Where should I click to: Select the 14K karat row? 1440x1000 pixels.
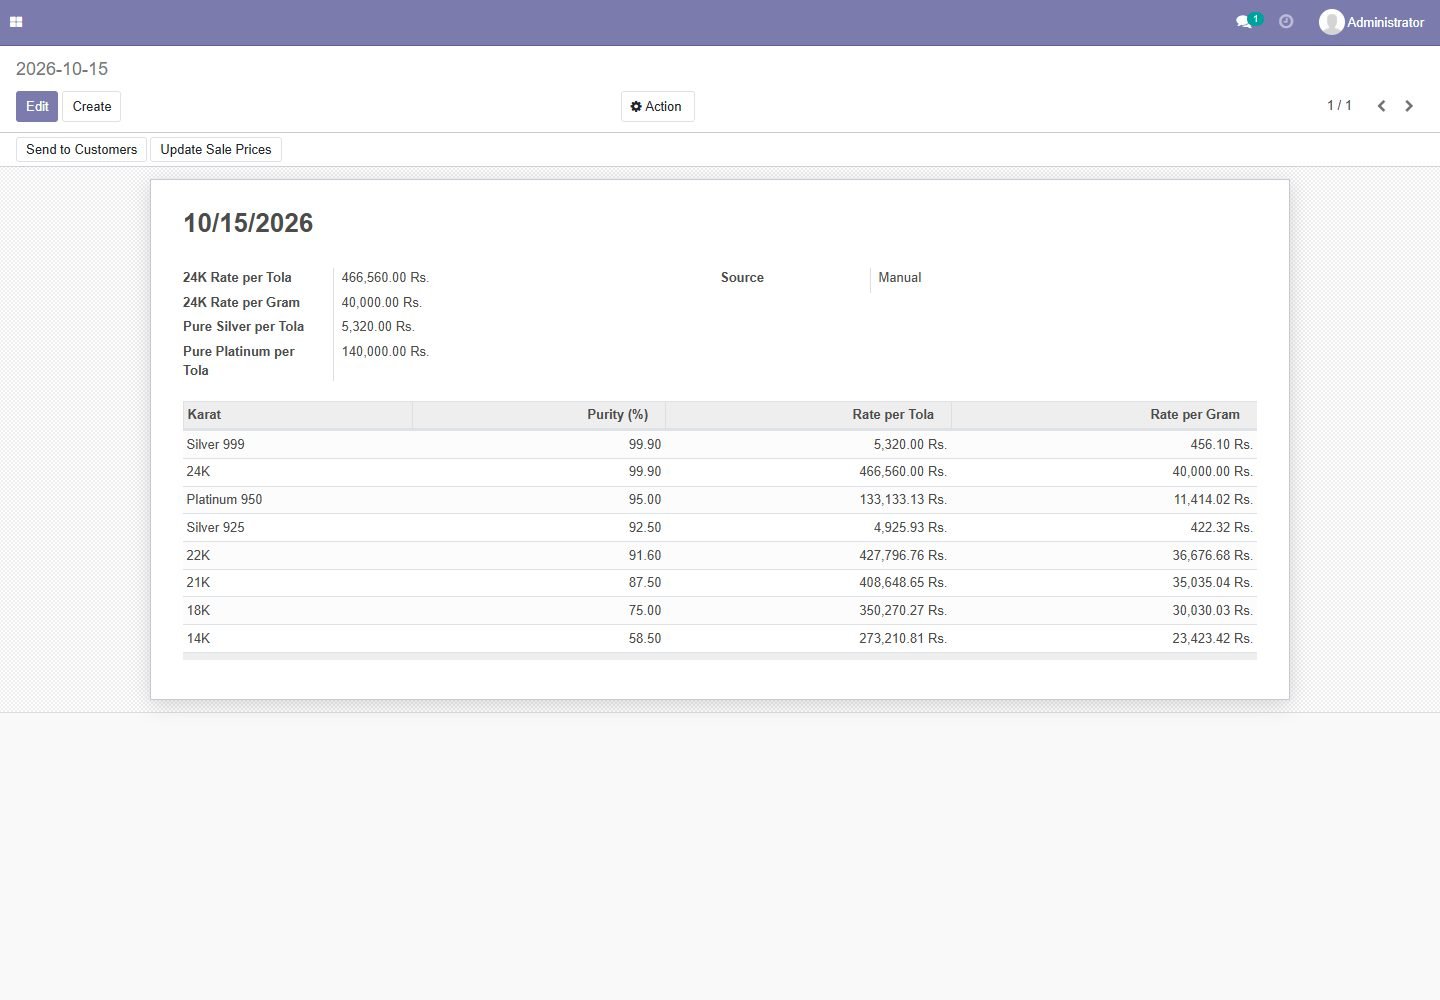719,639
